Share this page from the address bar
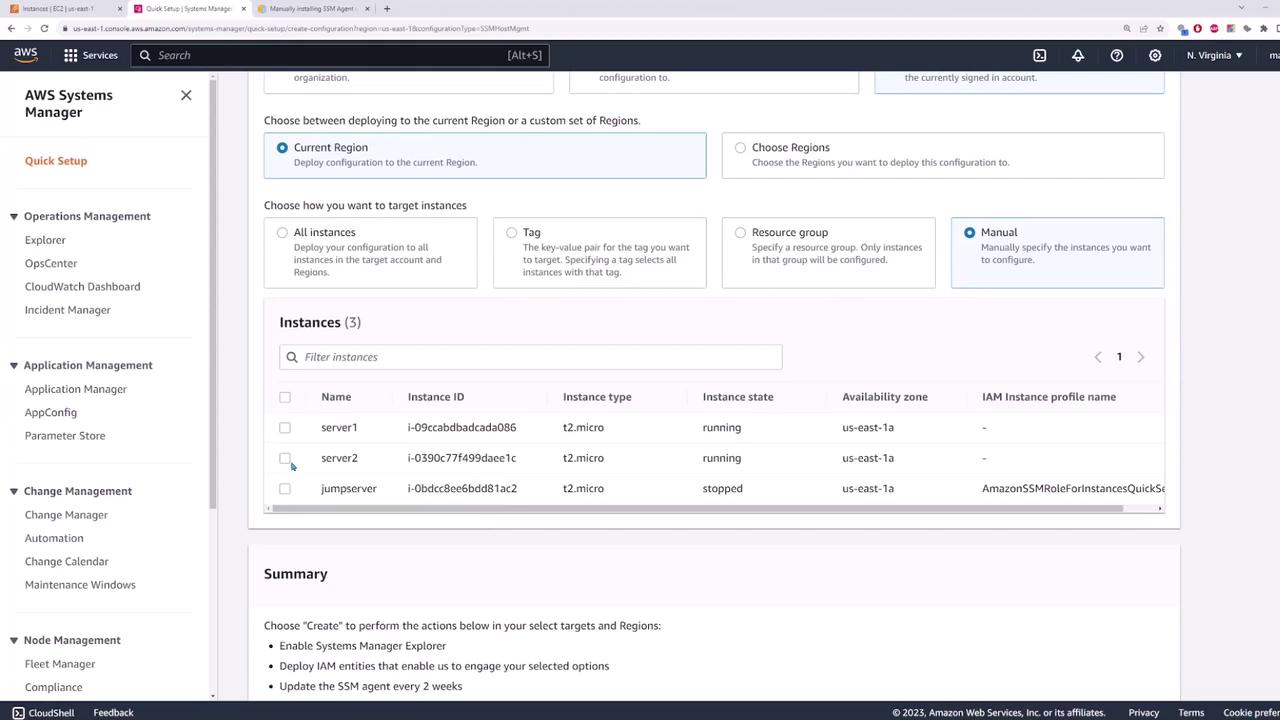 coord(1143,28)
